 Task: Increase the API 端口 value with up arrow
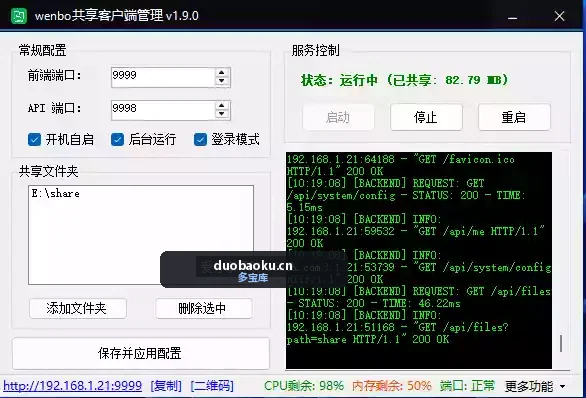point(222,105)
